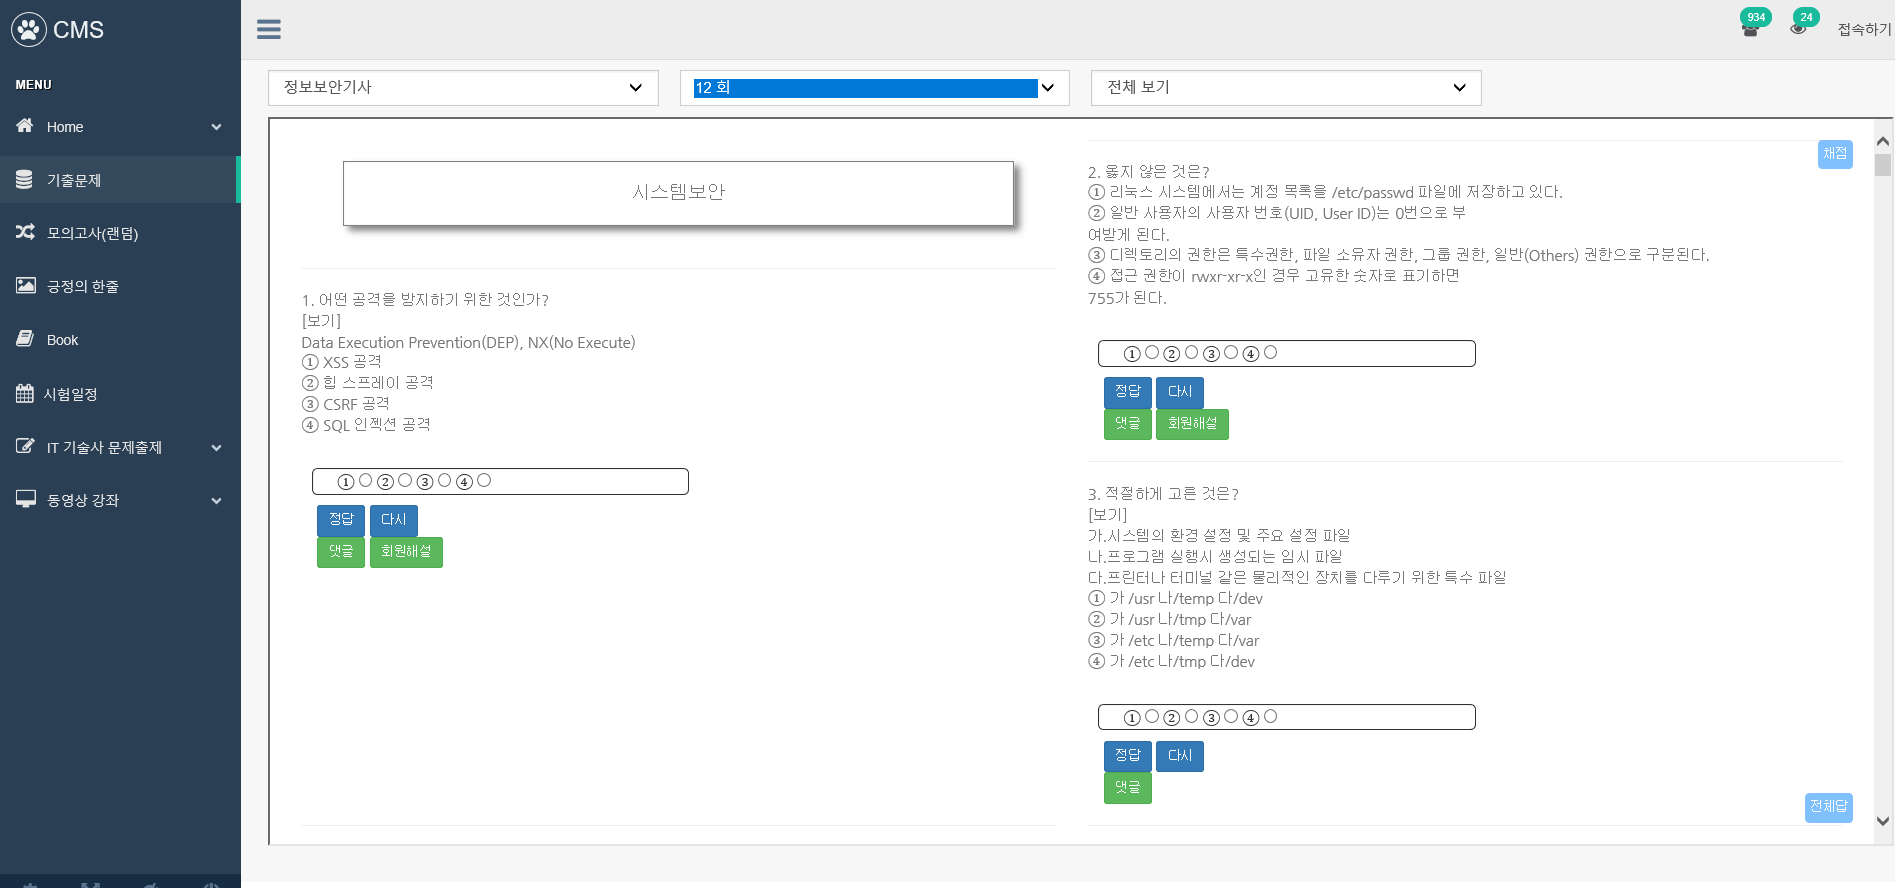Image resolution: width=1895 pixels, height=888 pixels.
Task: Open 회원해설 for question 2
Action: [x=1192, y=424]
